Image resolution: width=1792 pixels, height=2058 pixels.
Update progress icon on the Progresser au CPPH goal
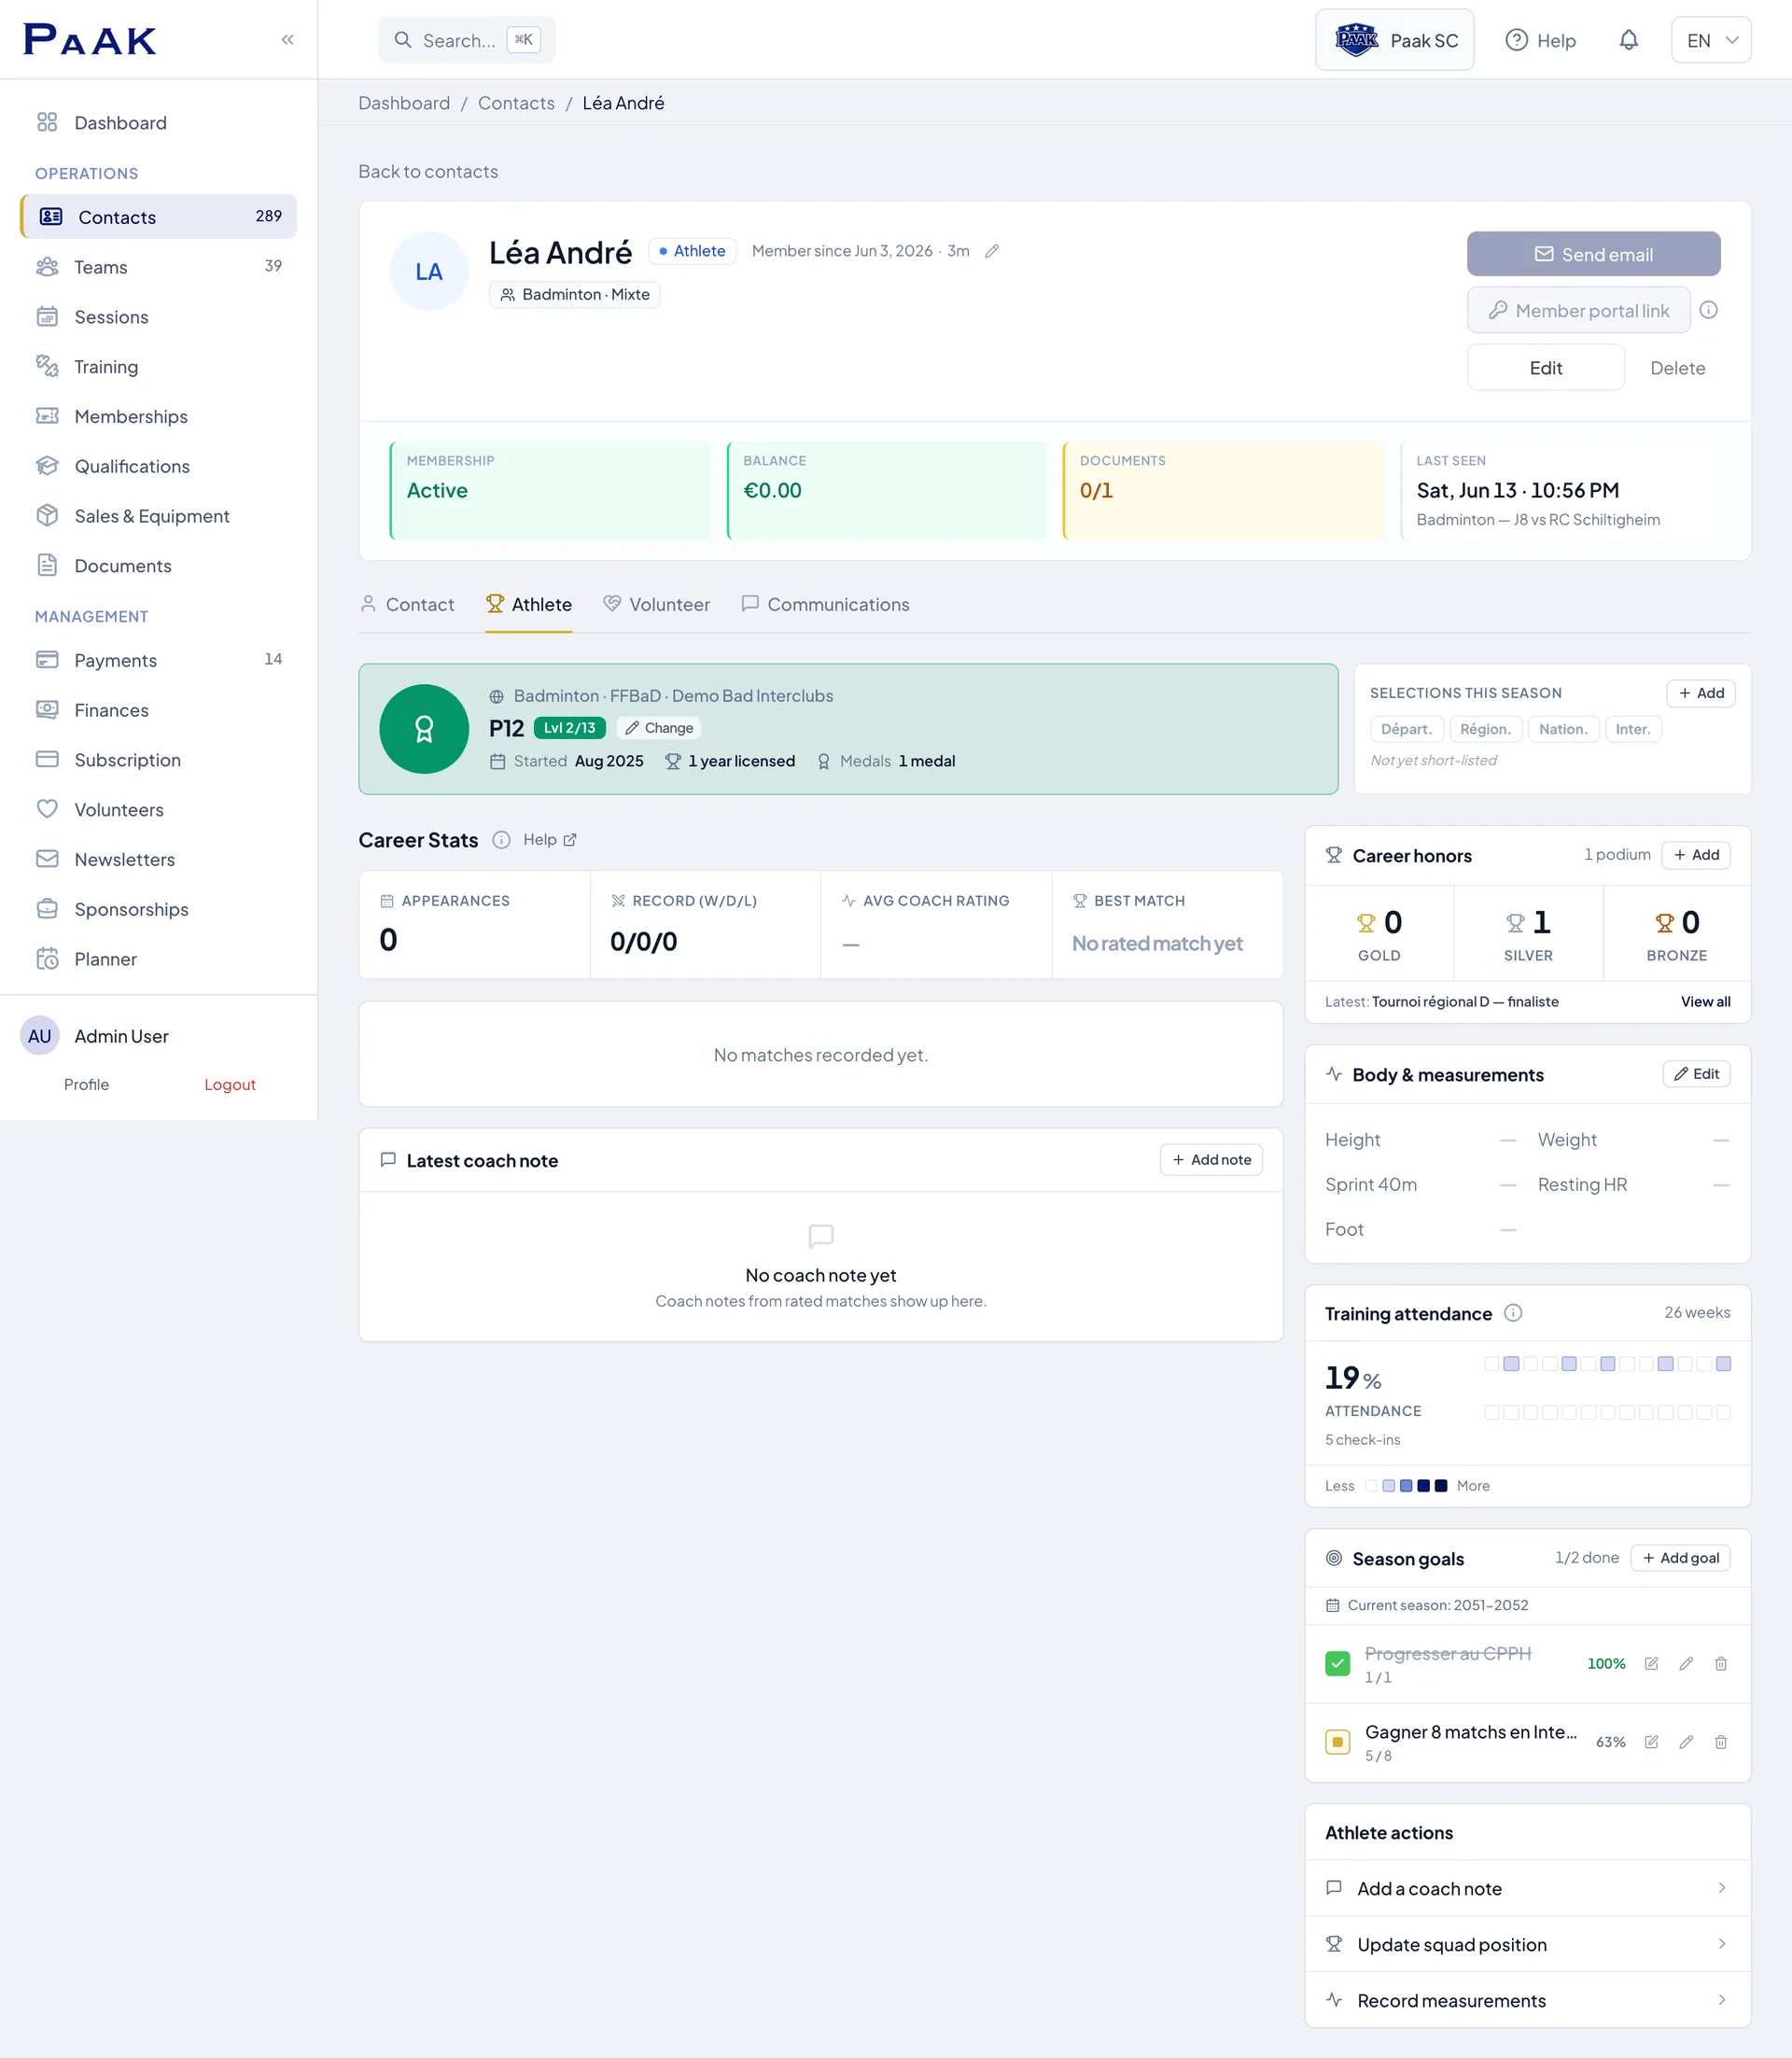point(1651,1663)
